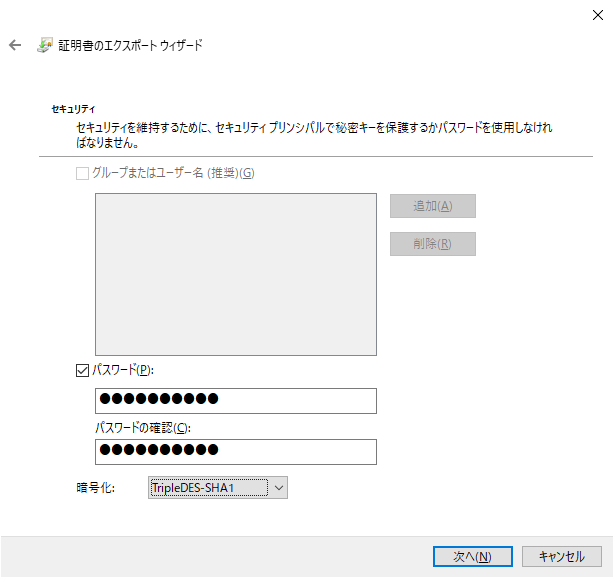Click the 追加(A) button

[x=433, y=206]
